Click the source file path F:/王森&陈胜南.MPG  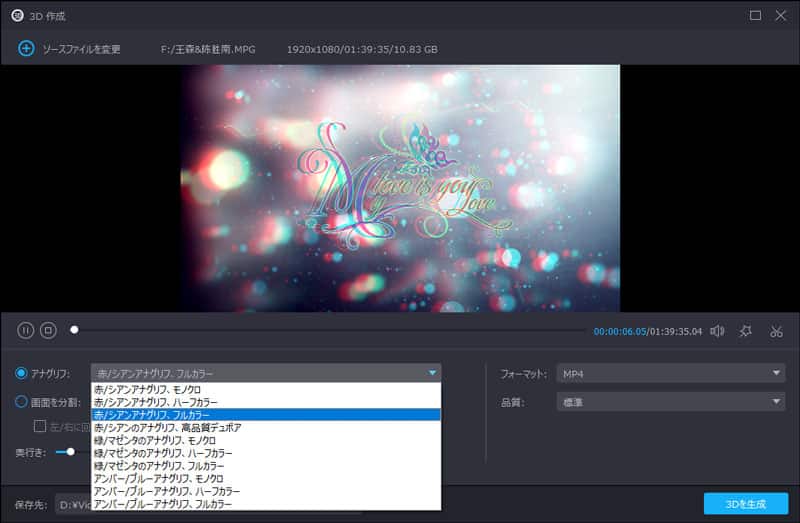coord(208,49)
